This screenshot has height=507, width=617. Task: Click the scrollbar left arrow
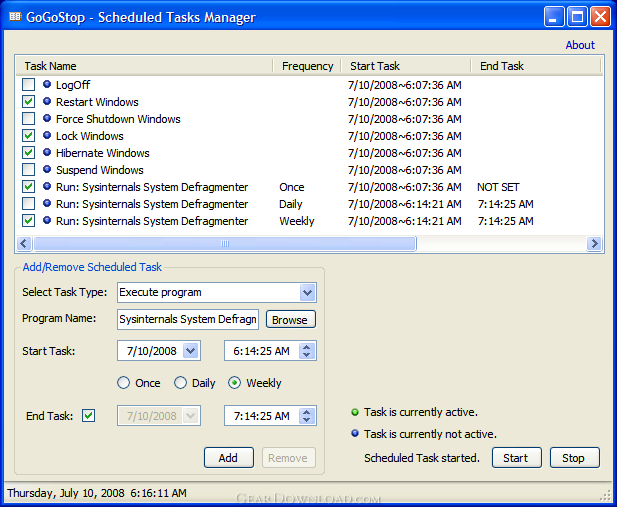click(24, 244)
